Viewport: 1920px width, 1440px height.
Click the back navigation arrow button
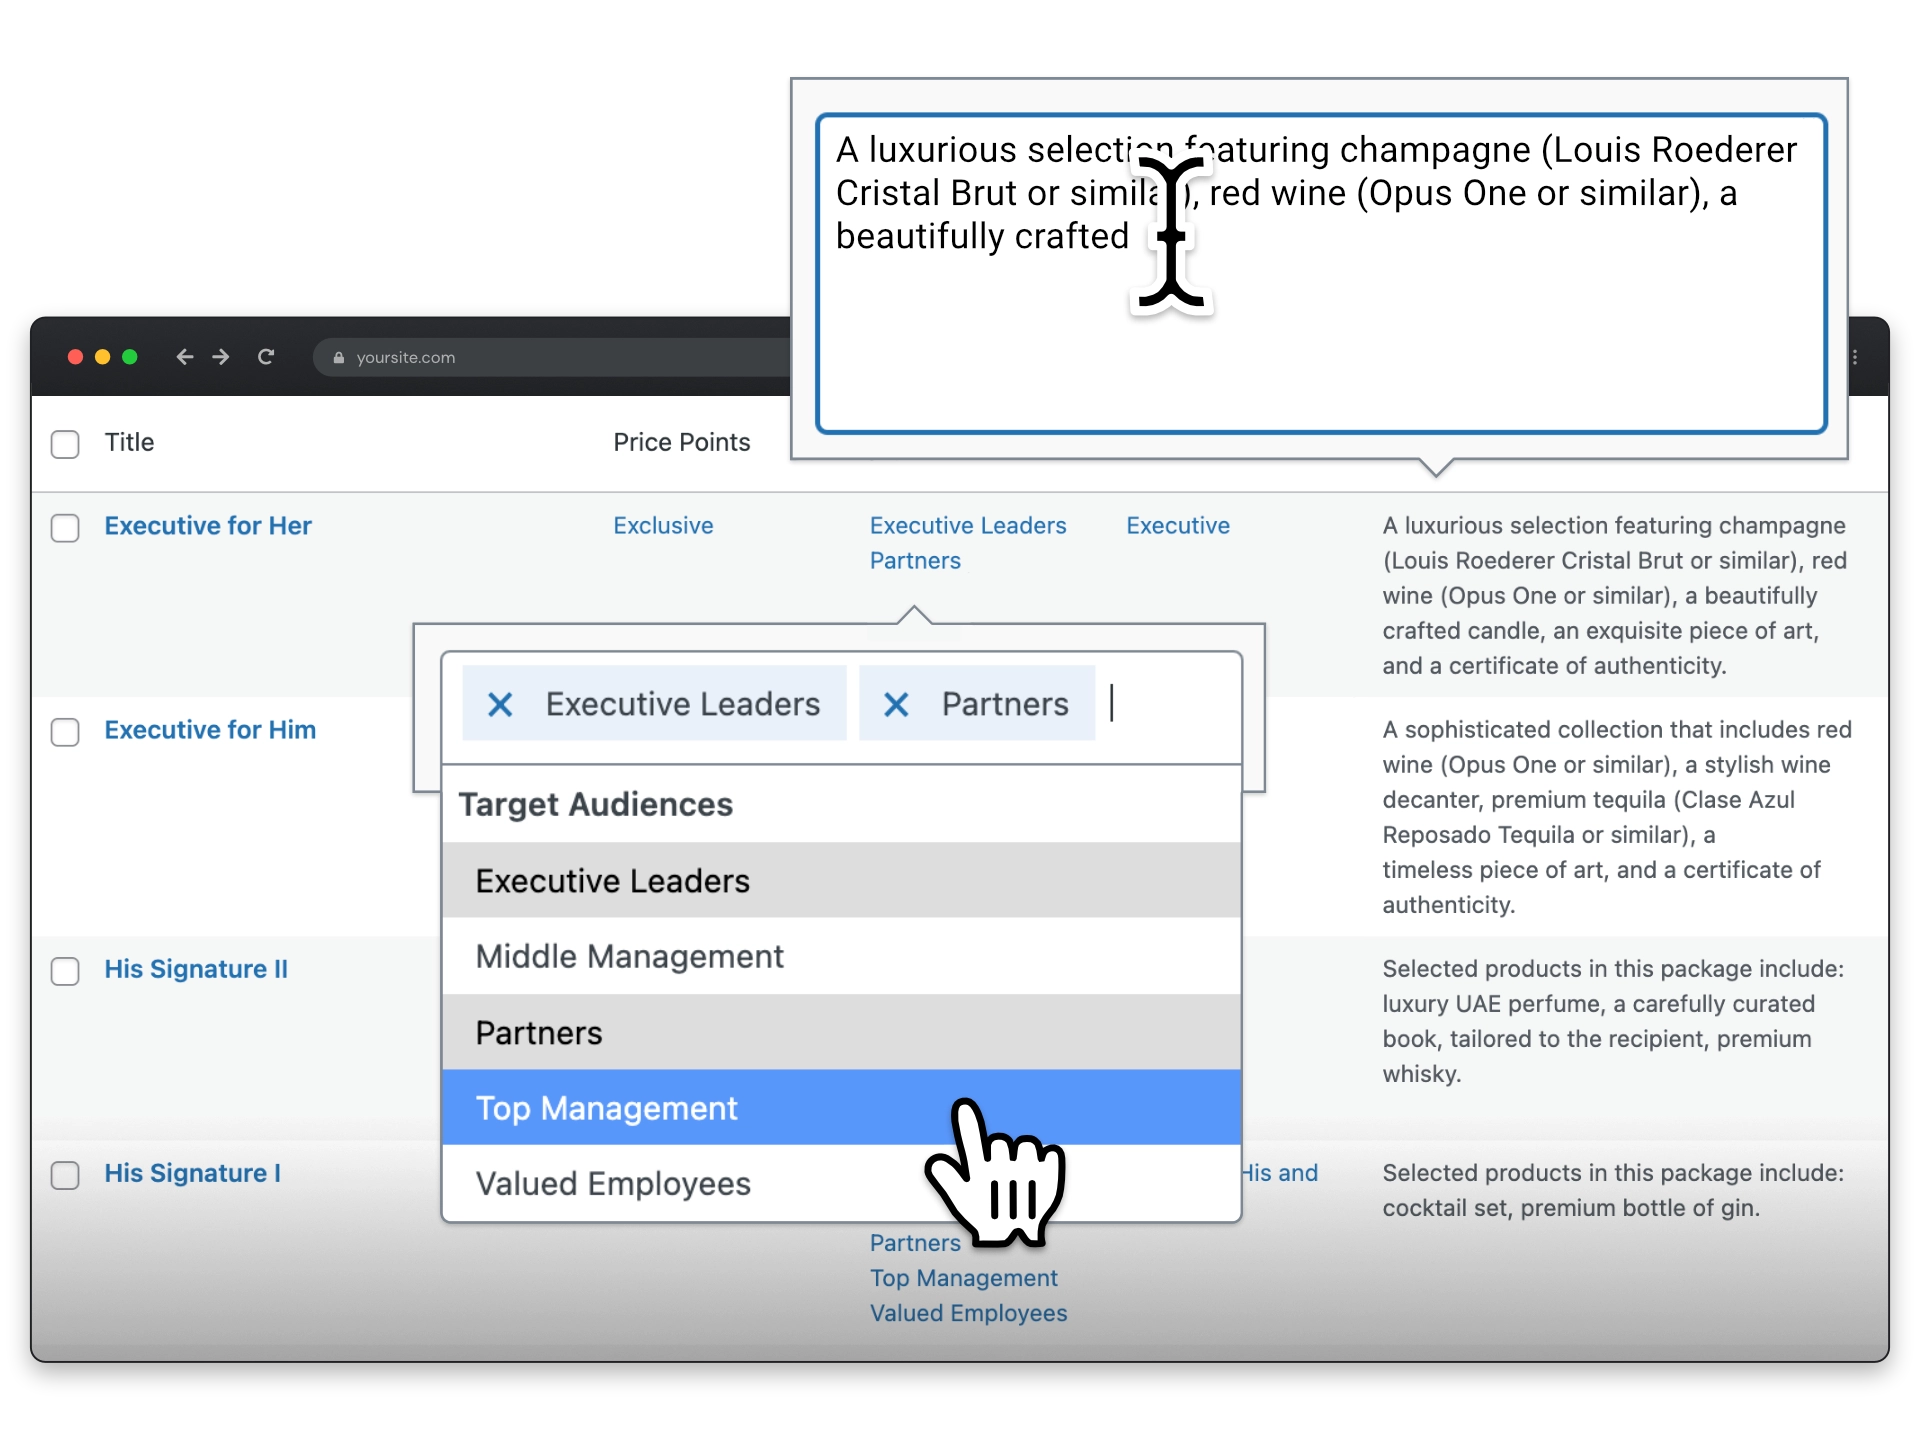(183, 357)
